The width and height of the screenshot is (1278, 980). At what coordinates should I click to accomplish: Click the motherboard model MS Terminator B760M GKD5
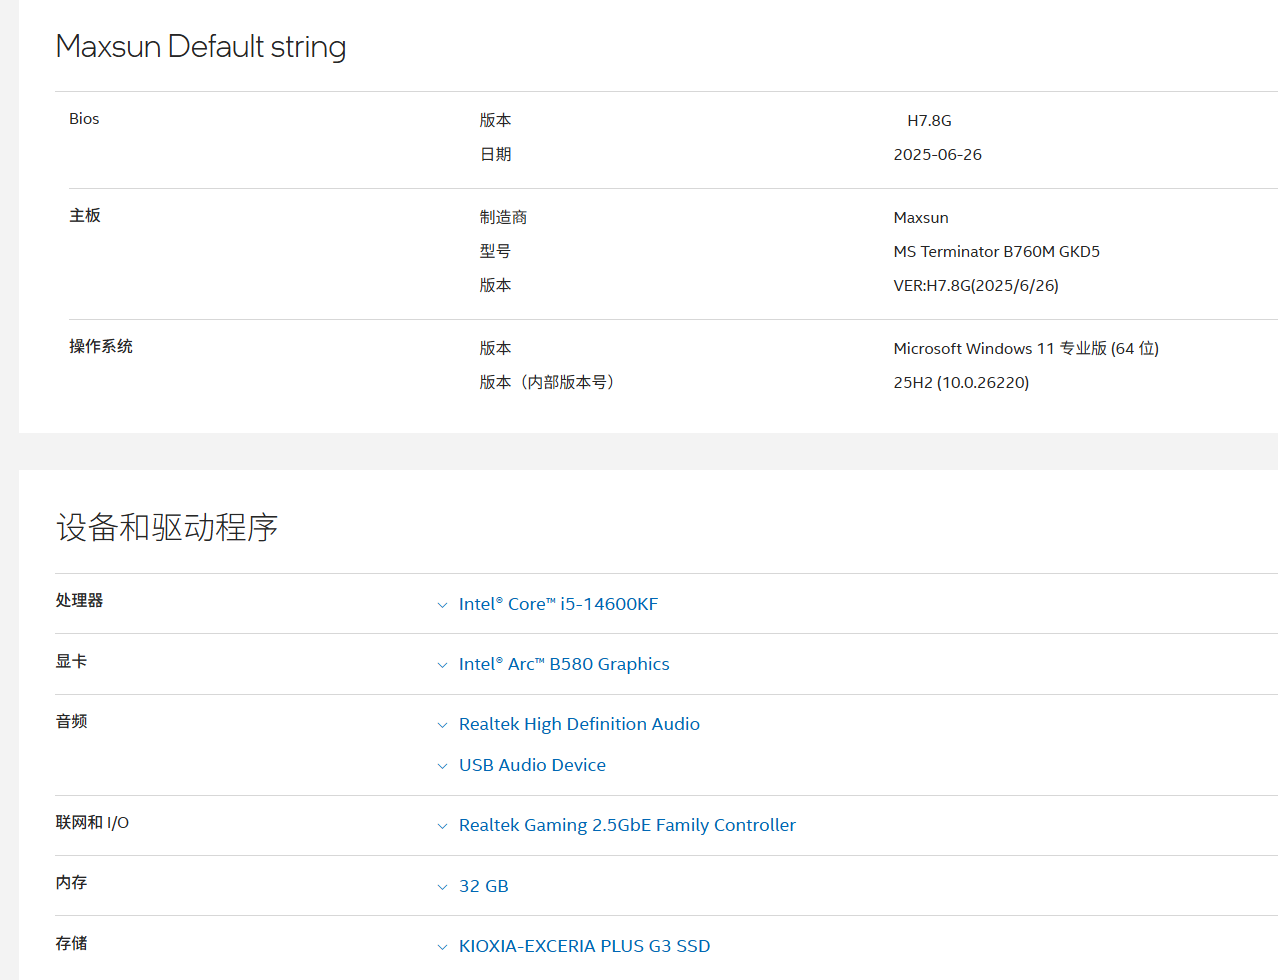tap(996, 252)
